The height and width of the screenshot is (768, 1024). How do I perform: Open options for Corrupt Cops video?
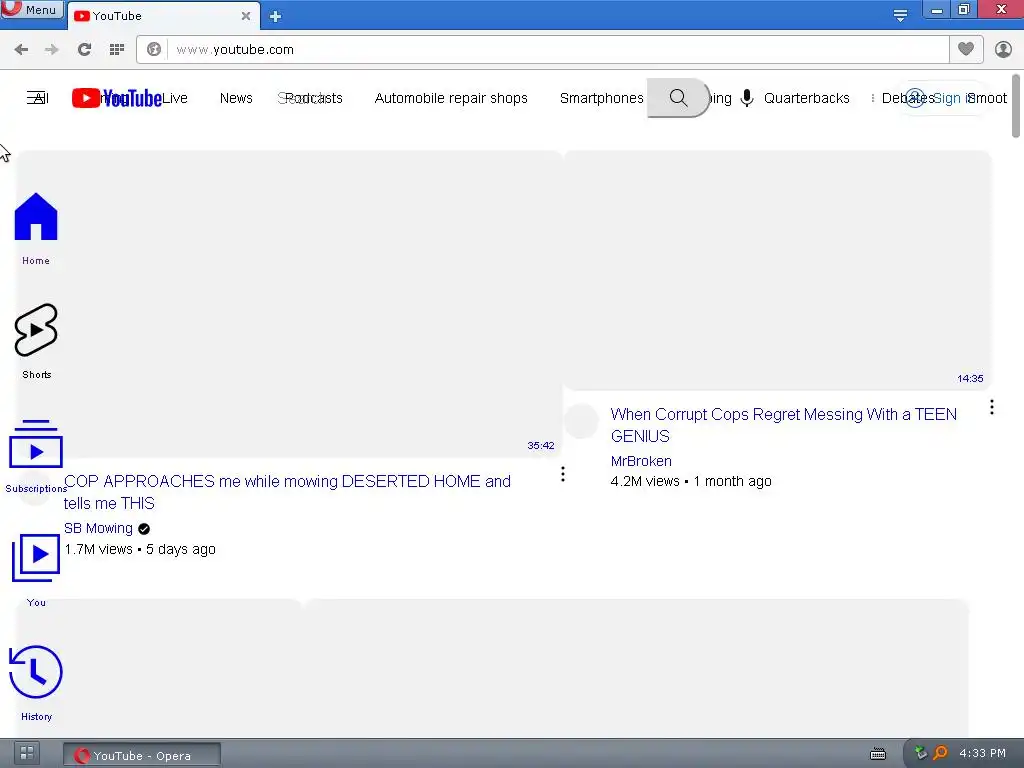992,408
